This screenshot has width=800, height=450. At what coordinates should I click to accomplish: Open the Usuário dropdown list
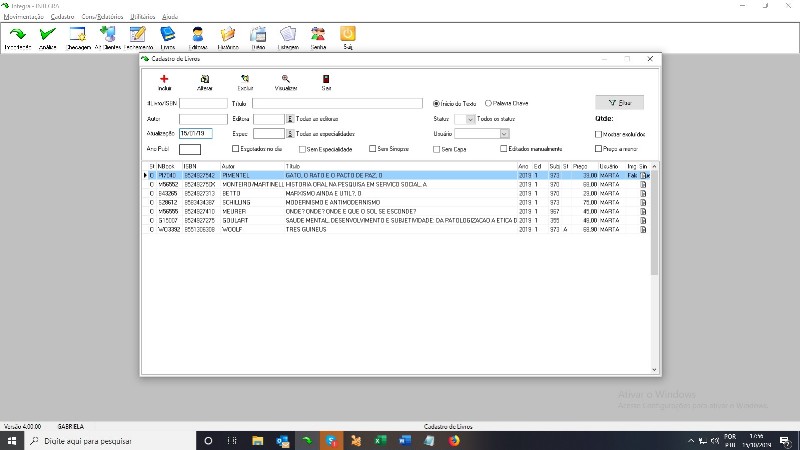(504, 133)
